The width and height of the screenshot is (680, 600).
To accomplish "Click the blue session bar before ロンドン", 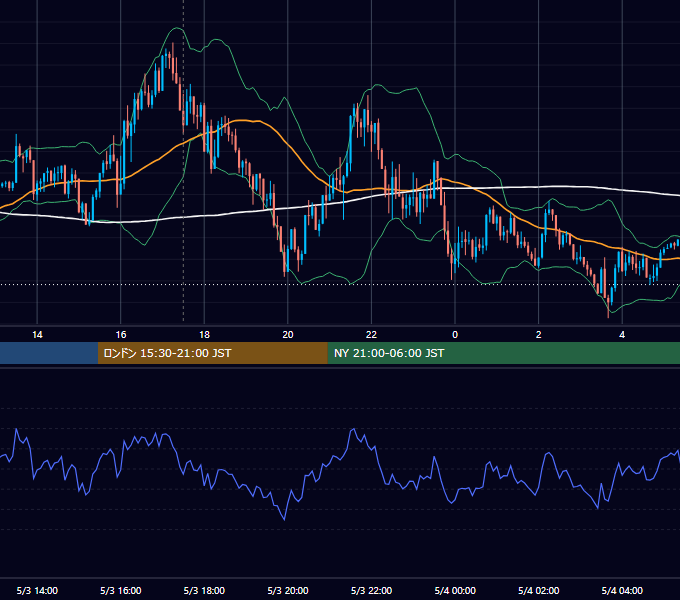I will tap(49, 353).
